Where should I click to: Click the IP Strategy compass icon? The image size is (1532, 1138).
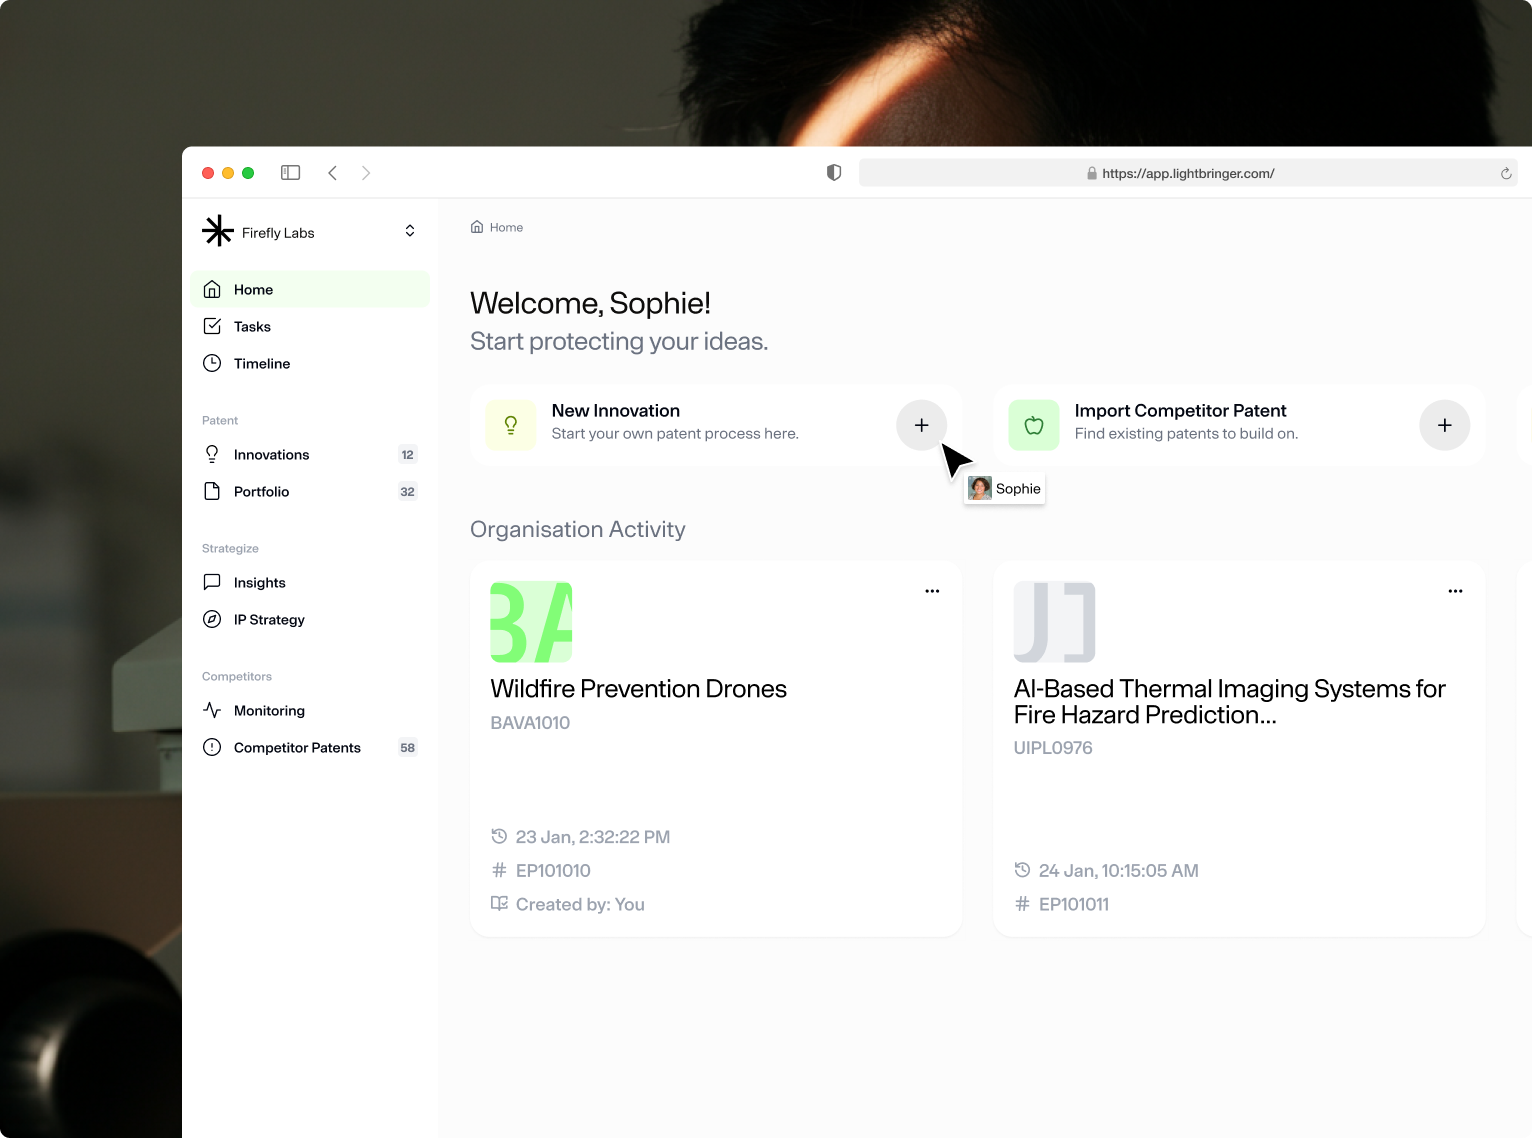coord(212,619)
